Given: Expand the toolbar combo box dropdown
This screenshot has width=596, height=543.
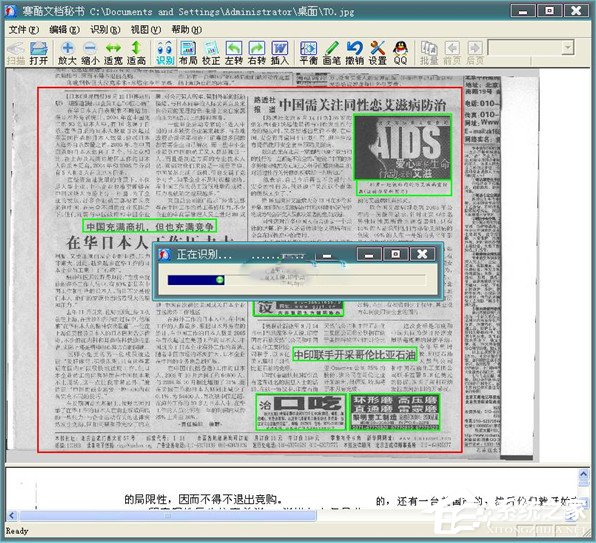Looking at the screenshot, I should (x=567, y=48).
